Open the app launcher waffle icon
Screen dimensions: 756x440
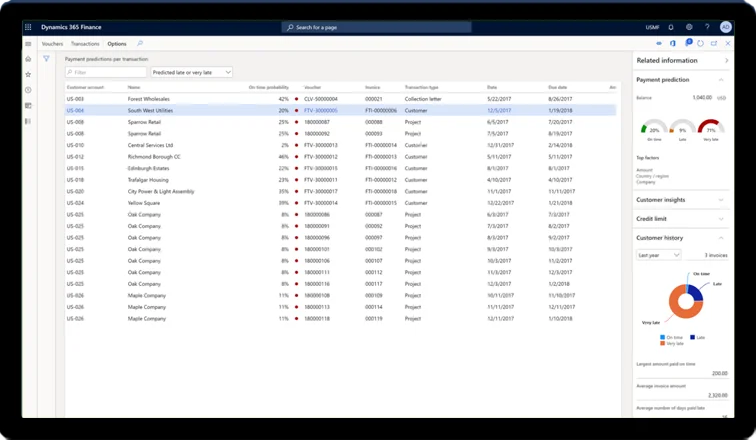pyautogui.click(x=30, y=27)
